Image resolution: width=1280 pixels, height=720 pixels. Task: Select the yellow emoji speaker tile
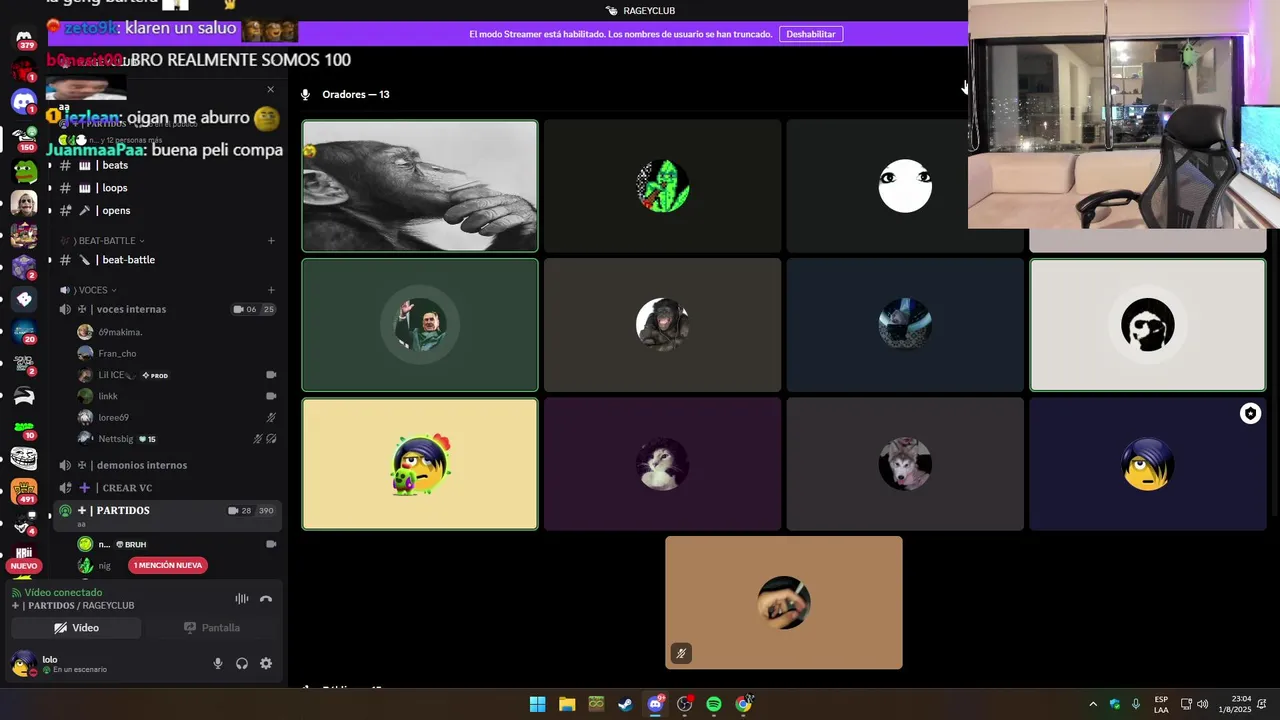[420, 464]
